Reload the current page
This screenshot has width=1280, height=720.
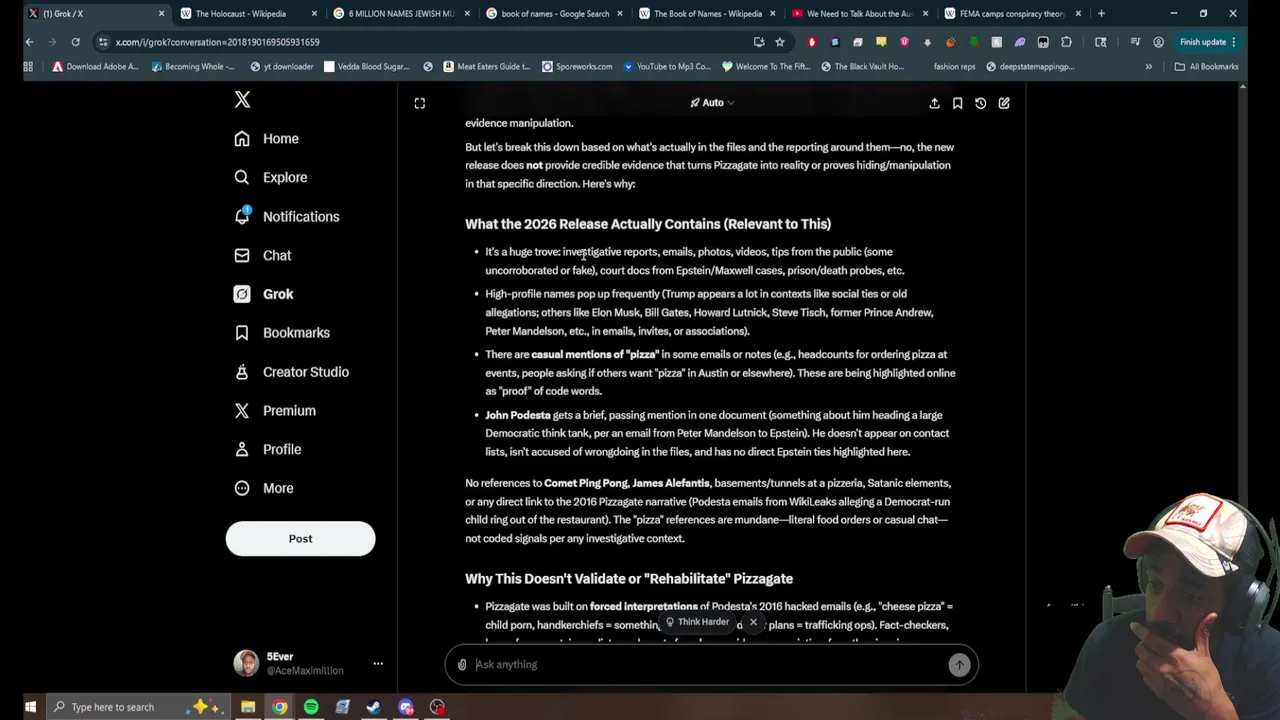pyautogui.click(x=75, y=42)
